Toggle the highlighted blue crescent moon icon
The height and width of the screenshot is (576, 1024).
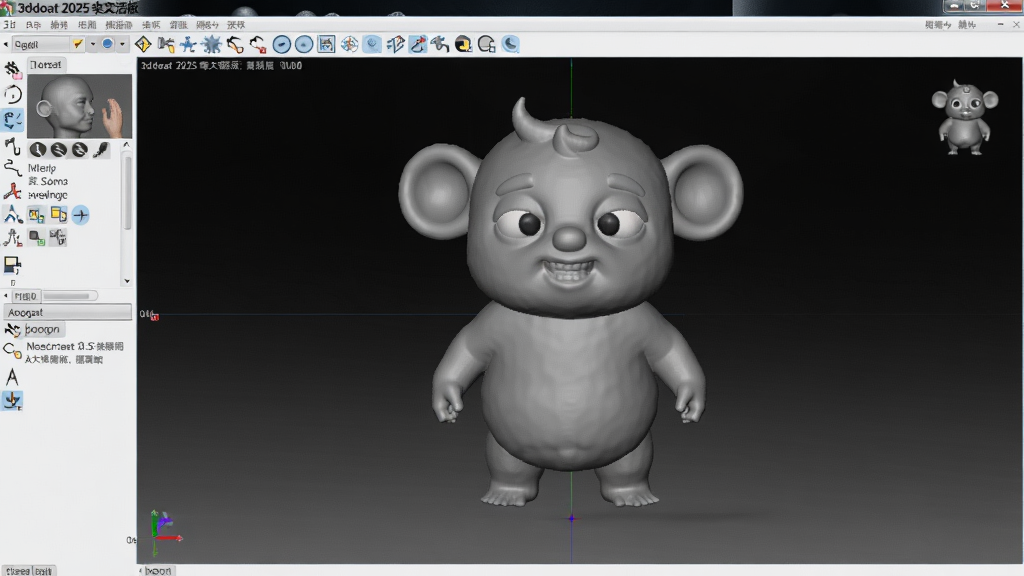click(x=510, y=44)
